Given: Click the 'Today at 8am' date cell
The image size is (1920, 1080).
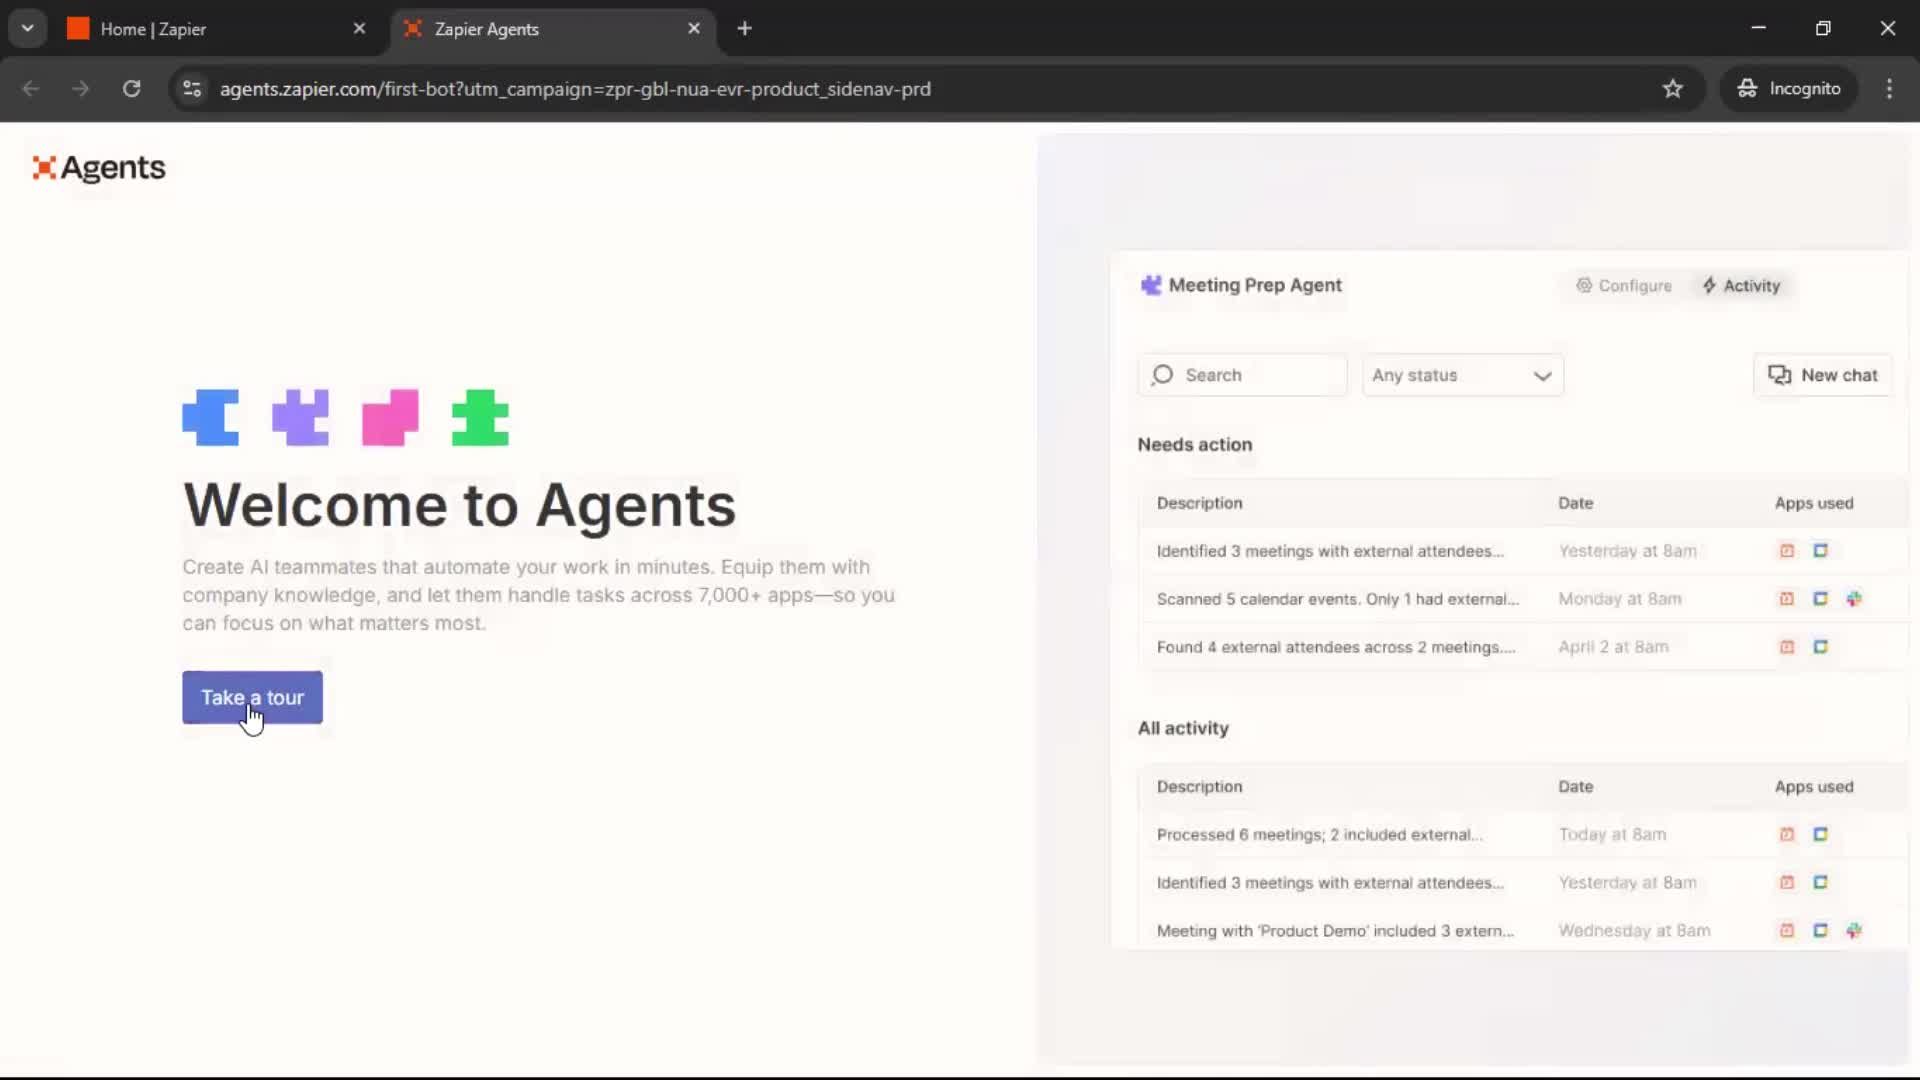Looking at the screenshot, I should click(x=1612, y=834).
